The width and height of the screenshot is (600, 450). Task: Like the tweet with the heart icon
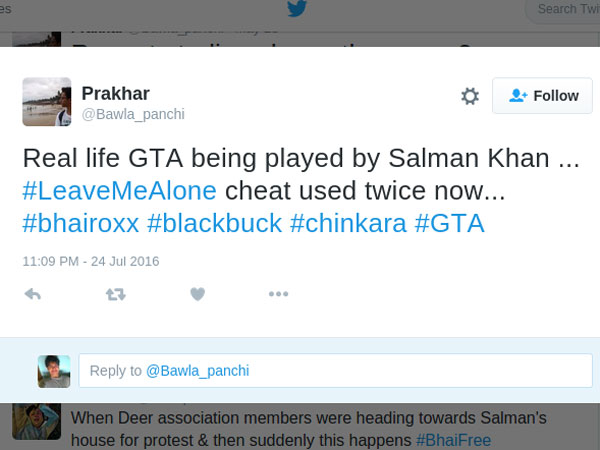[197, 294]
